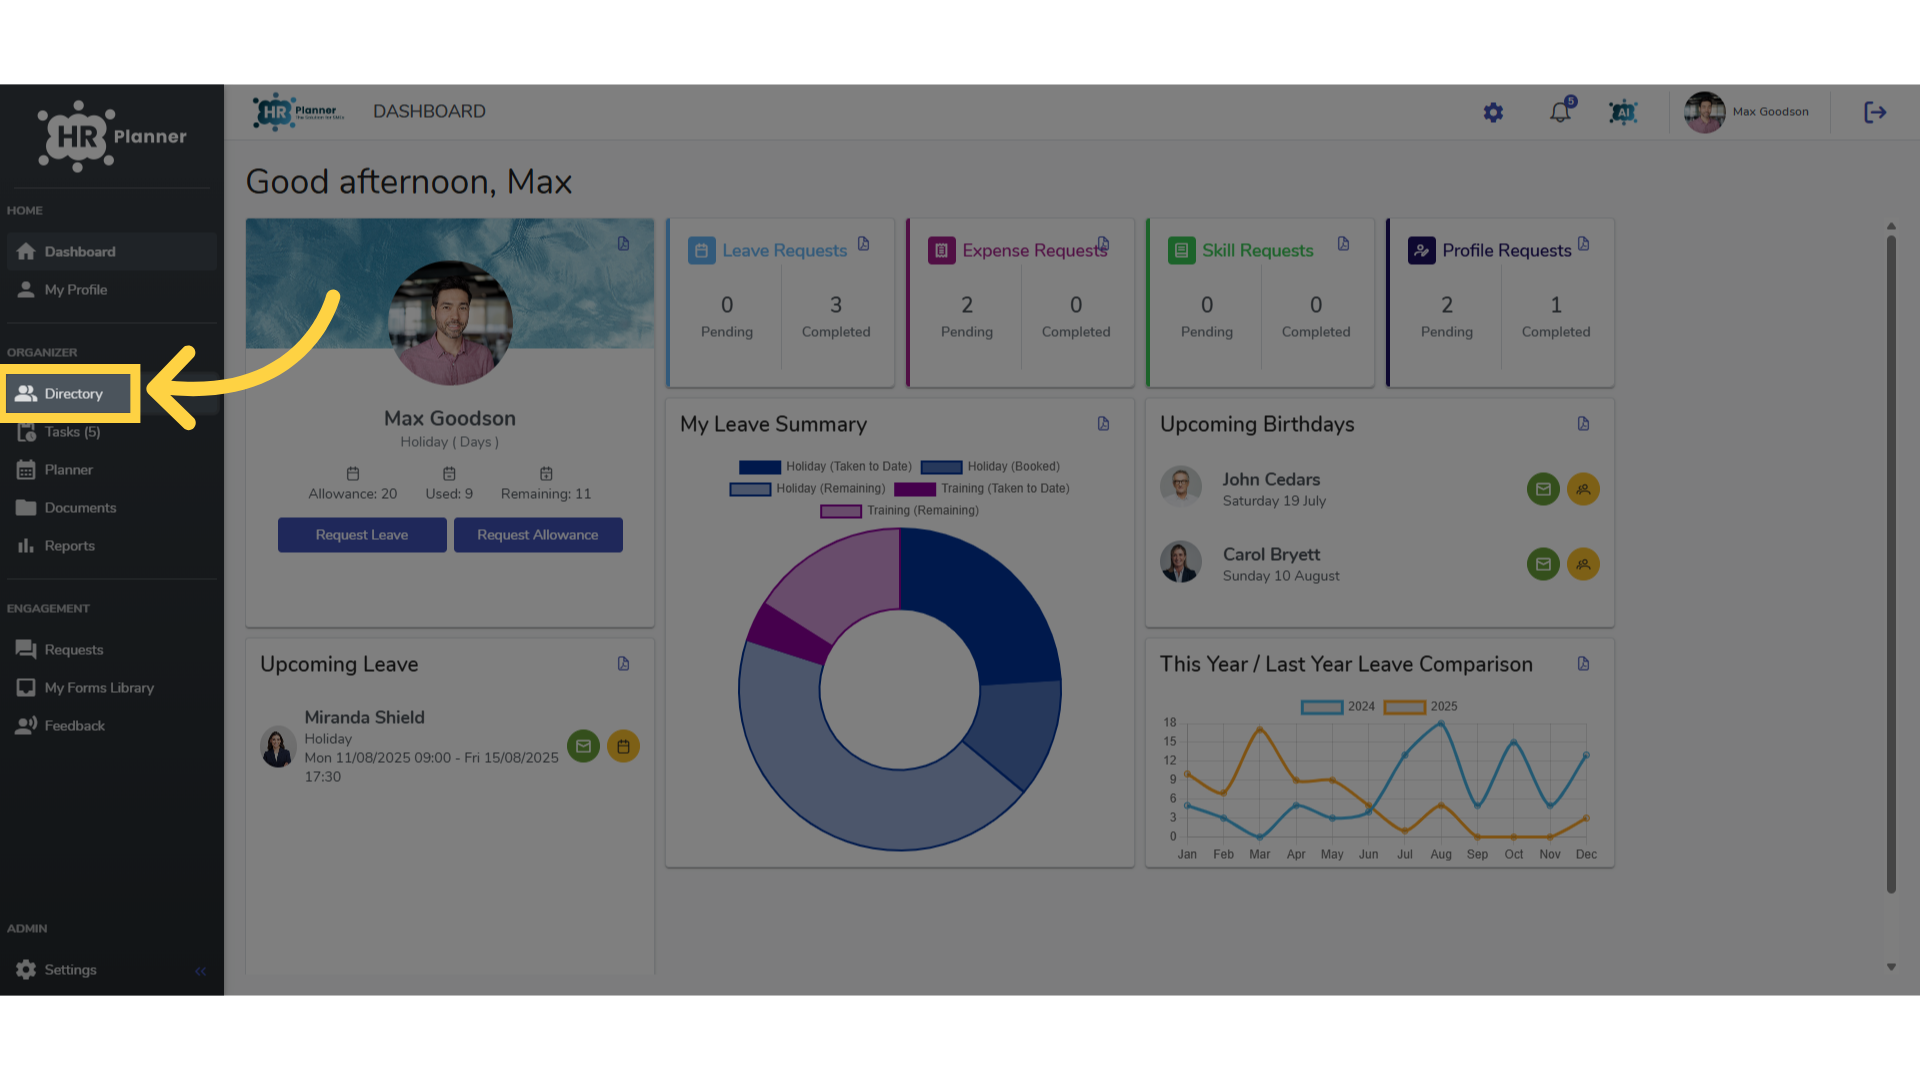Toggle Holiday (Taken to Date) legend entry
The image size is (1920, 1080).
[825, 467]
